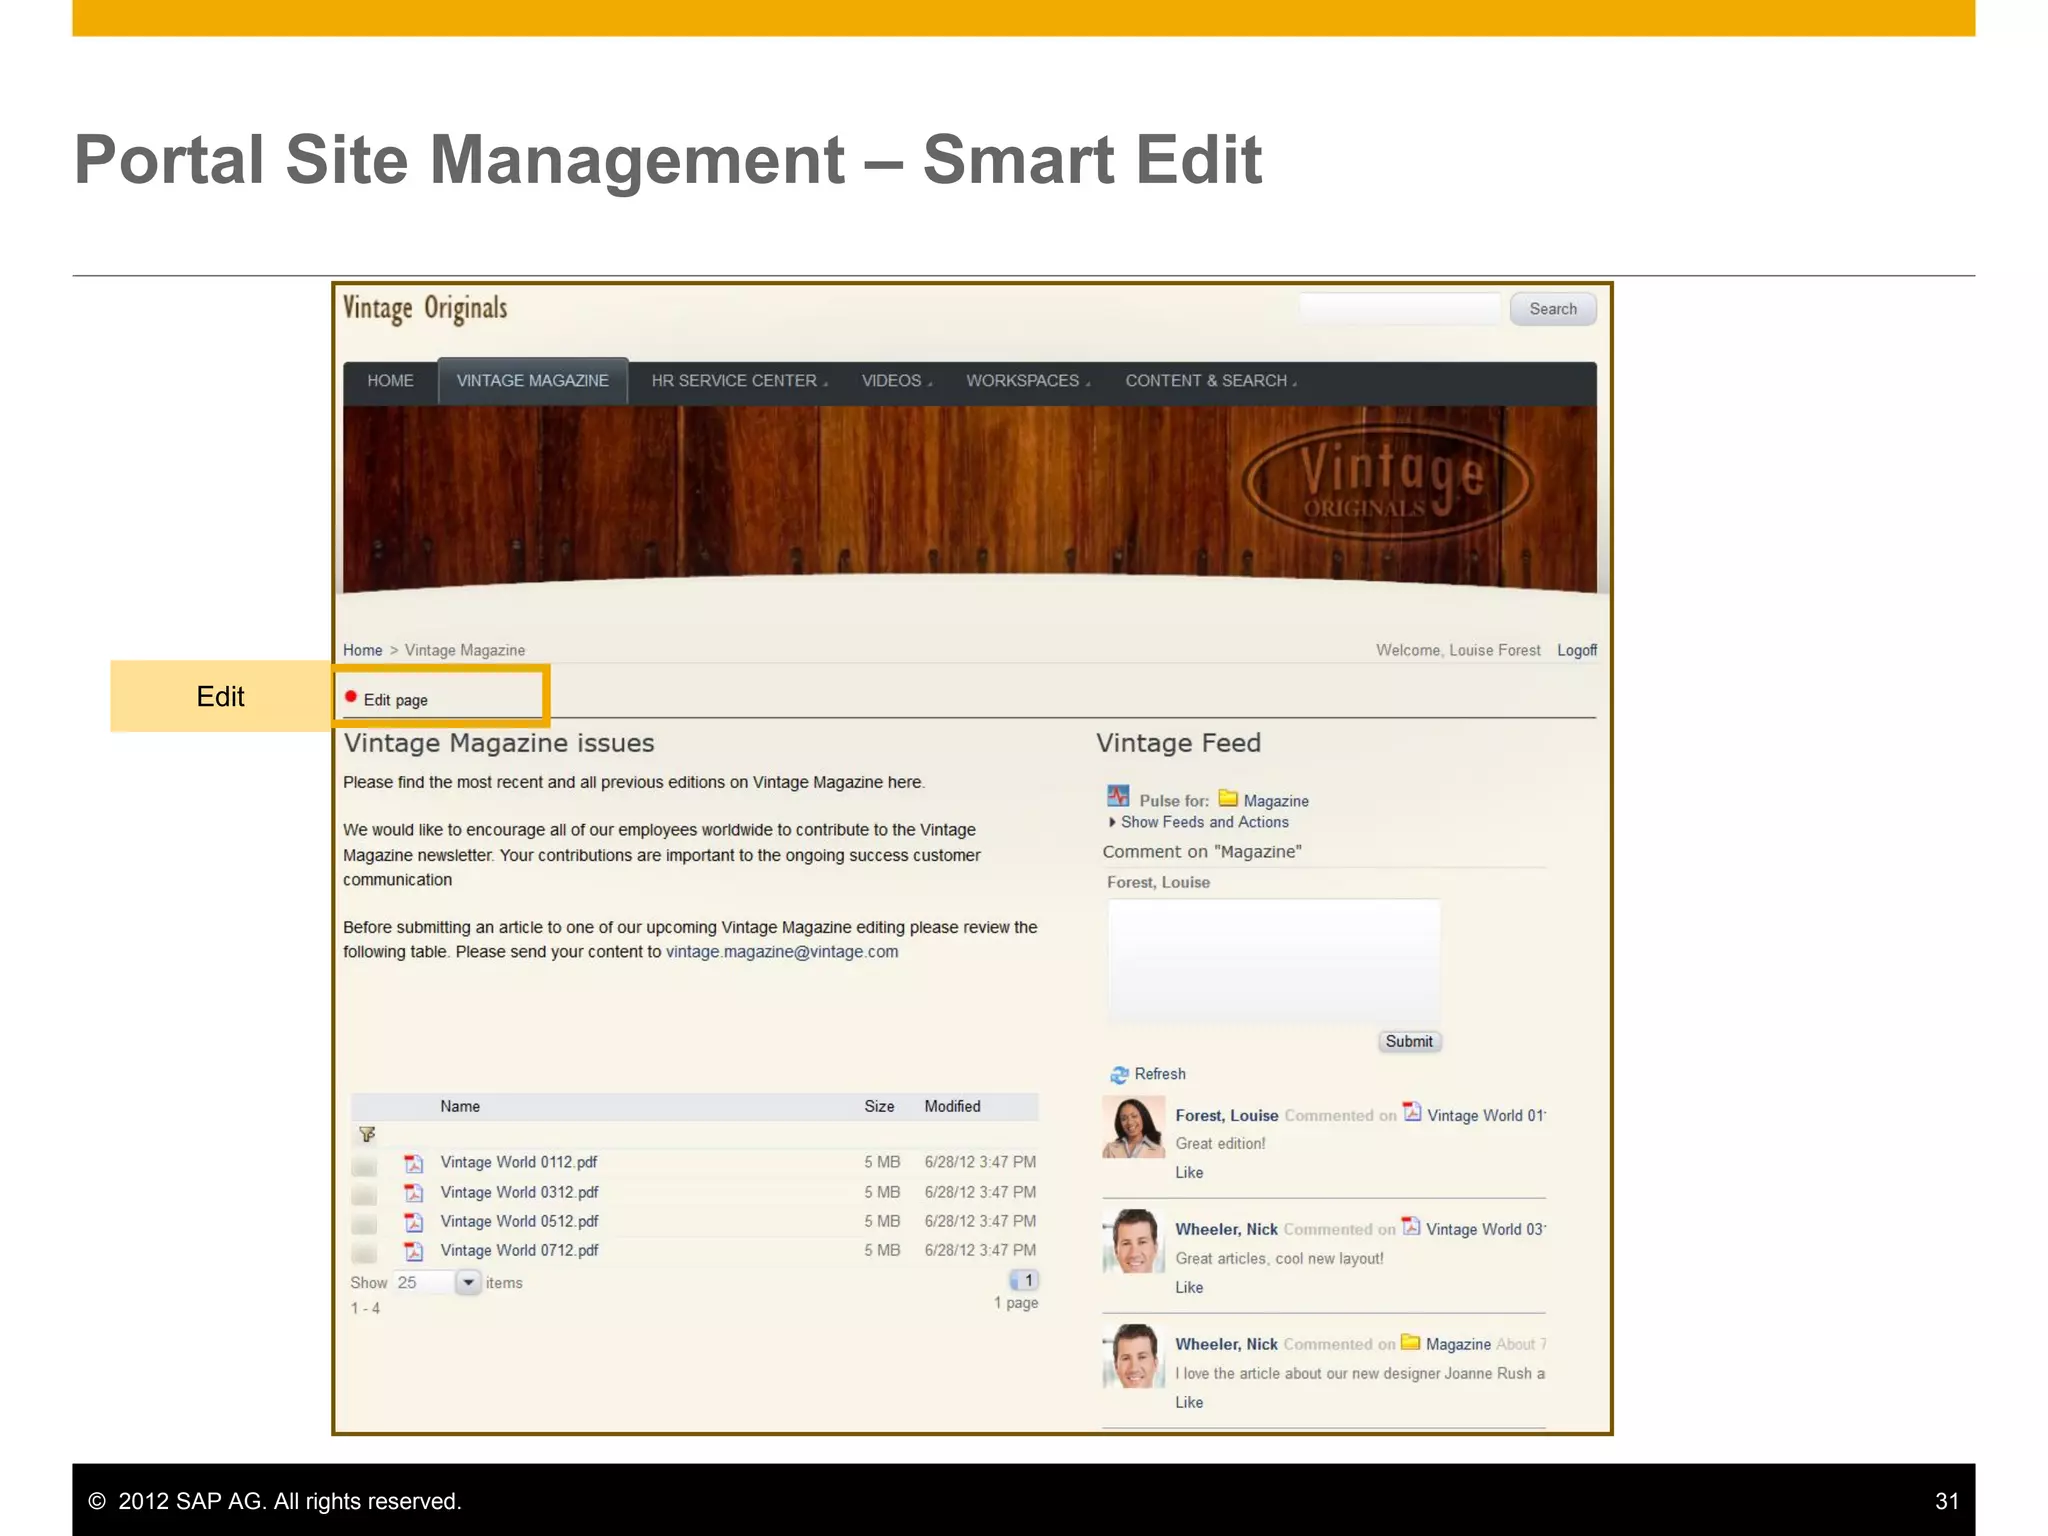Click the Search button
This screenshot has height=1536, width=2048.
click(x=1553, y=309)
